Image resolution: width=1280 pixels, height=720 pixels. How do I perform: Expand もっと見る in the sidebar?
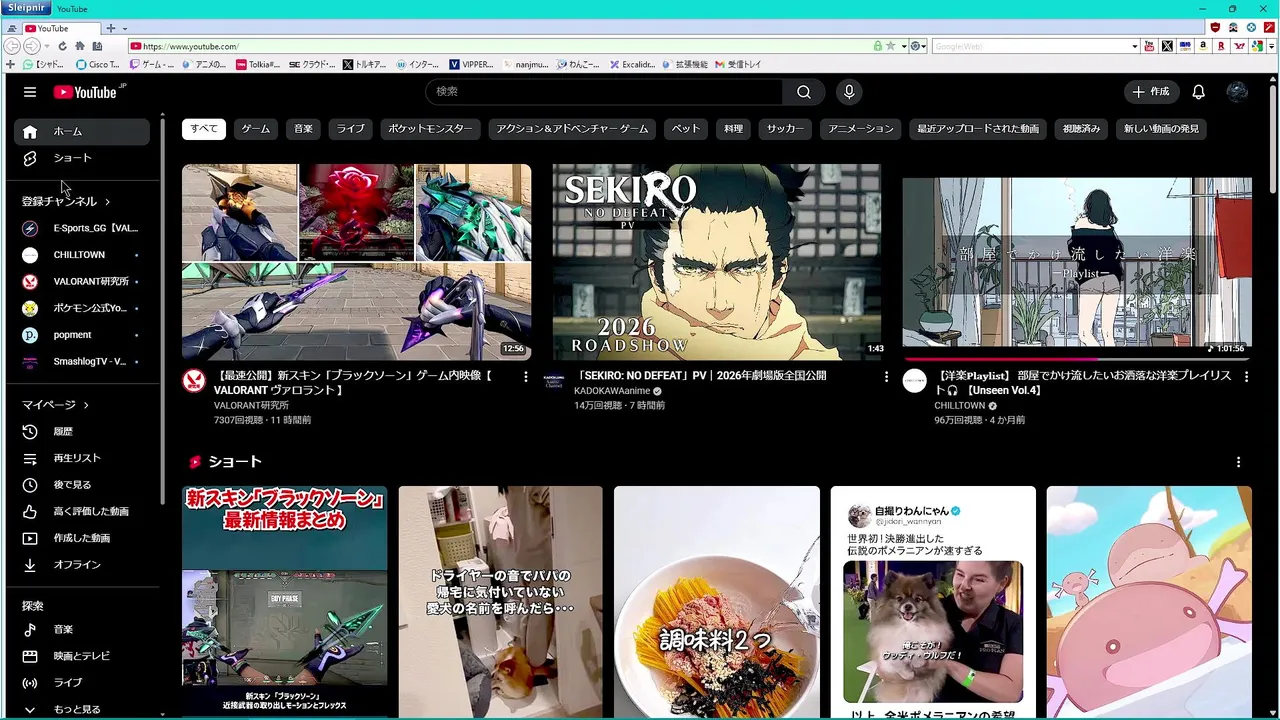[82, 709]
